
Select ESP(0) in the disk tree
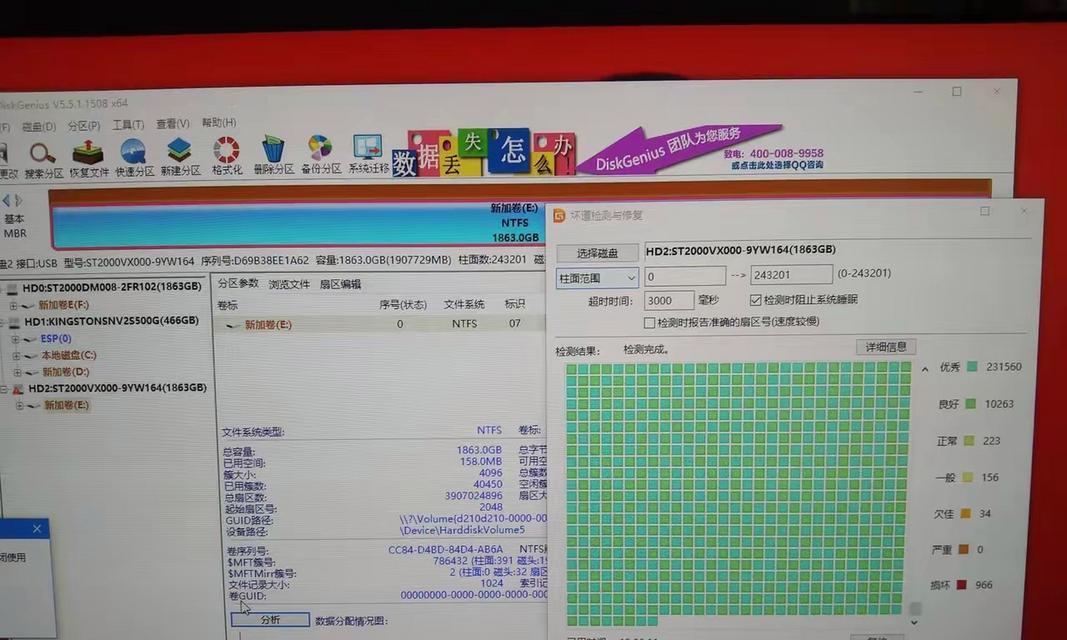point(56,338)
